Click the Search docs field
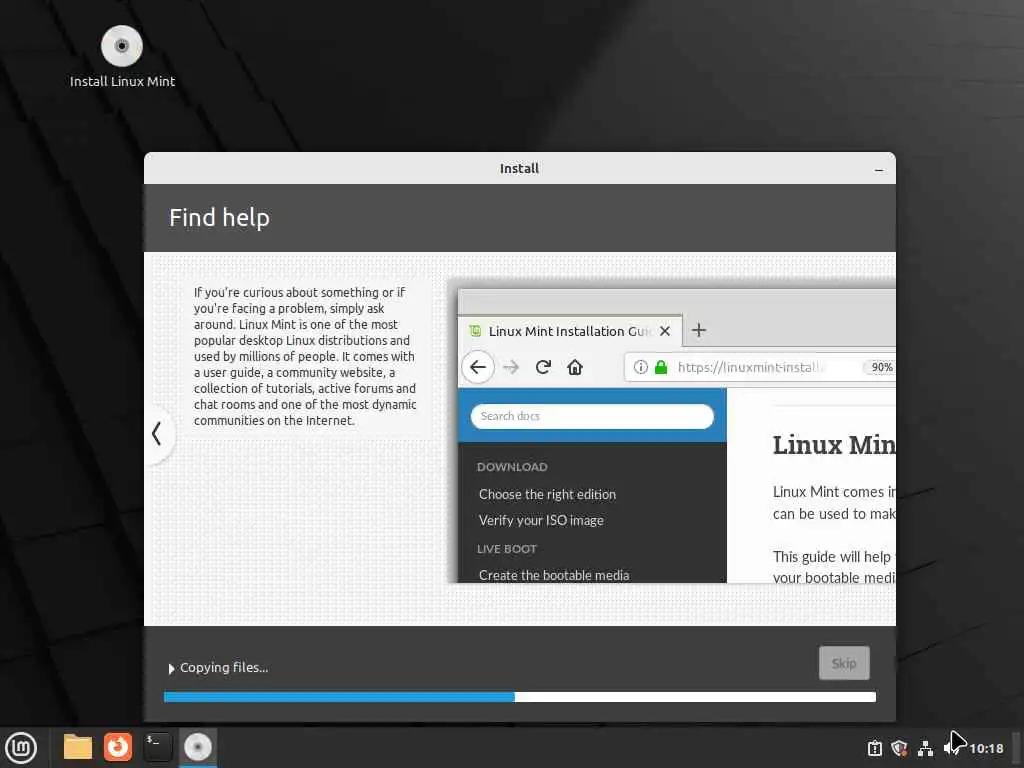The height and width of the screenshot is (768, 1024). click(592, 417)
